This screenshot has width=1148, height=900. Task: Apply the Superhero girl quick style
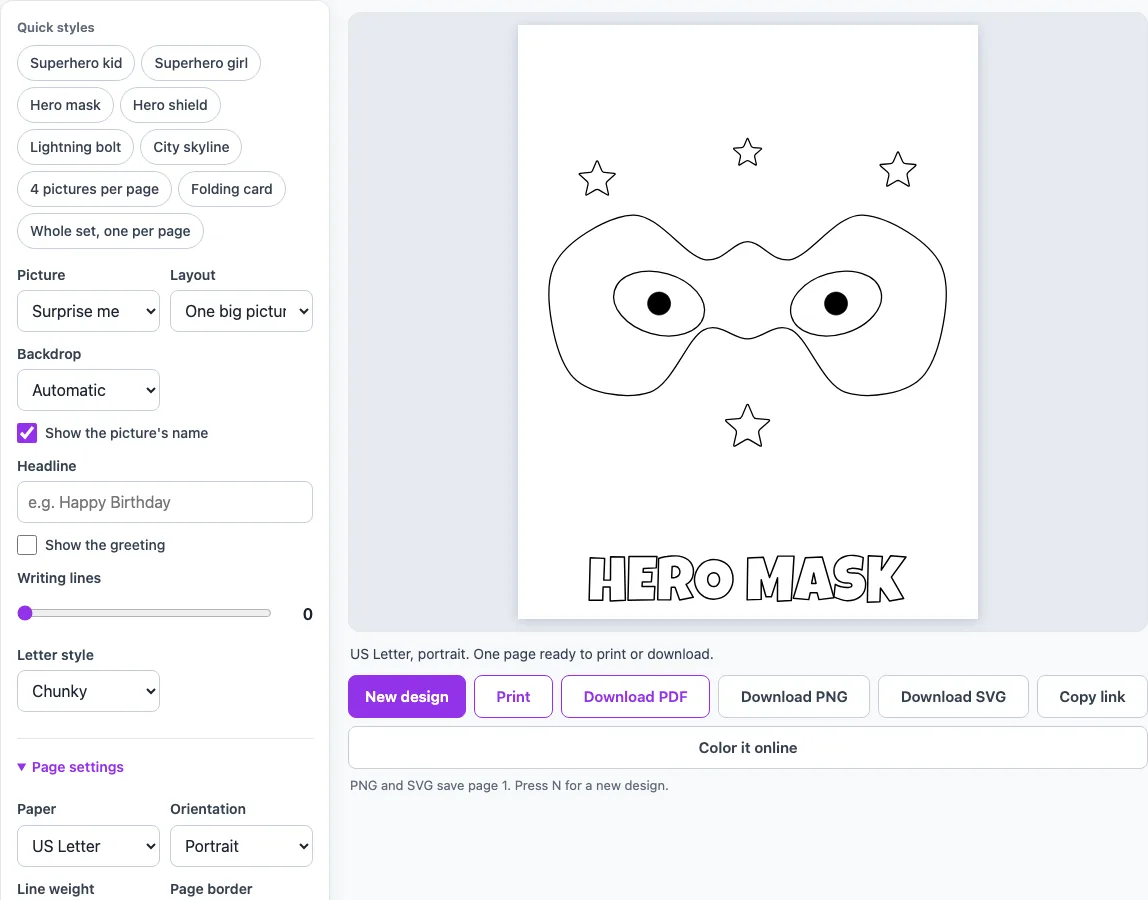[x=201, y=63]
